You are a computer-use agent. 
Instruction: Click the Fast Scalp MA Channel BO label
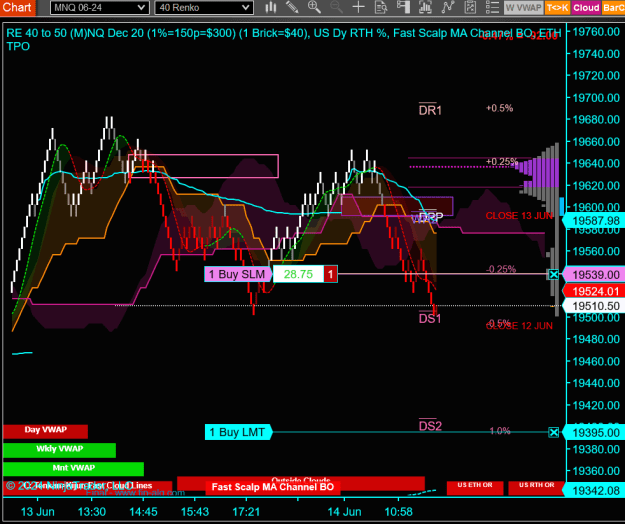tap(273, 487)
